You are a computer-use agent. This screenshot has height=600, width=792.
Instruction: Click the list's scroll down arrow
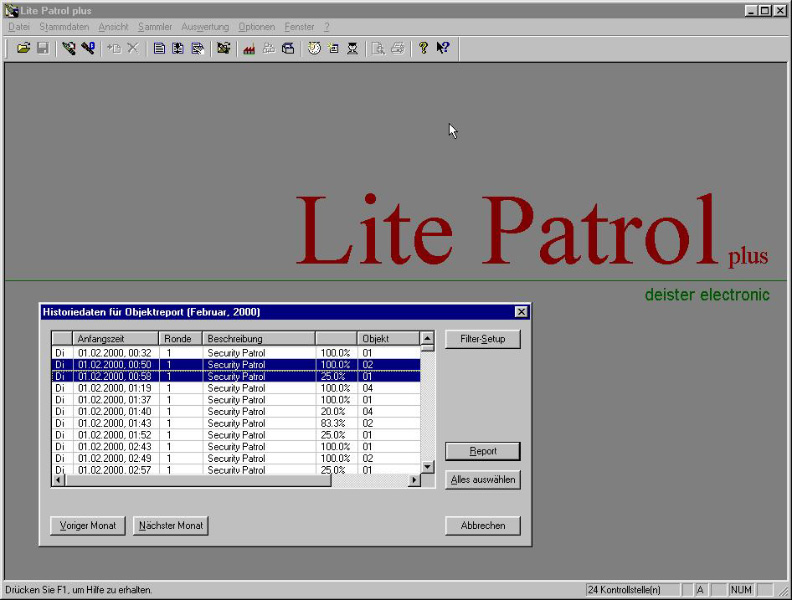pos(427,467)
